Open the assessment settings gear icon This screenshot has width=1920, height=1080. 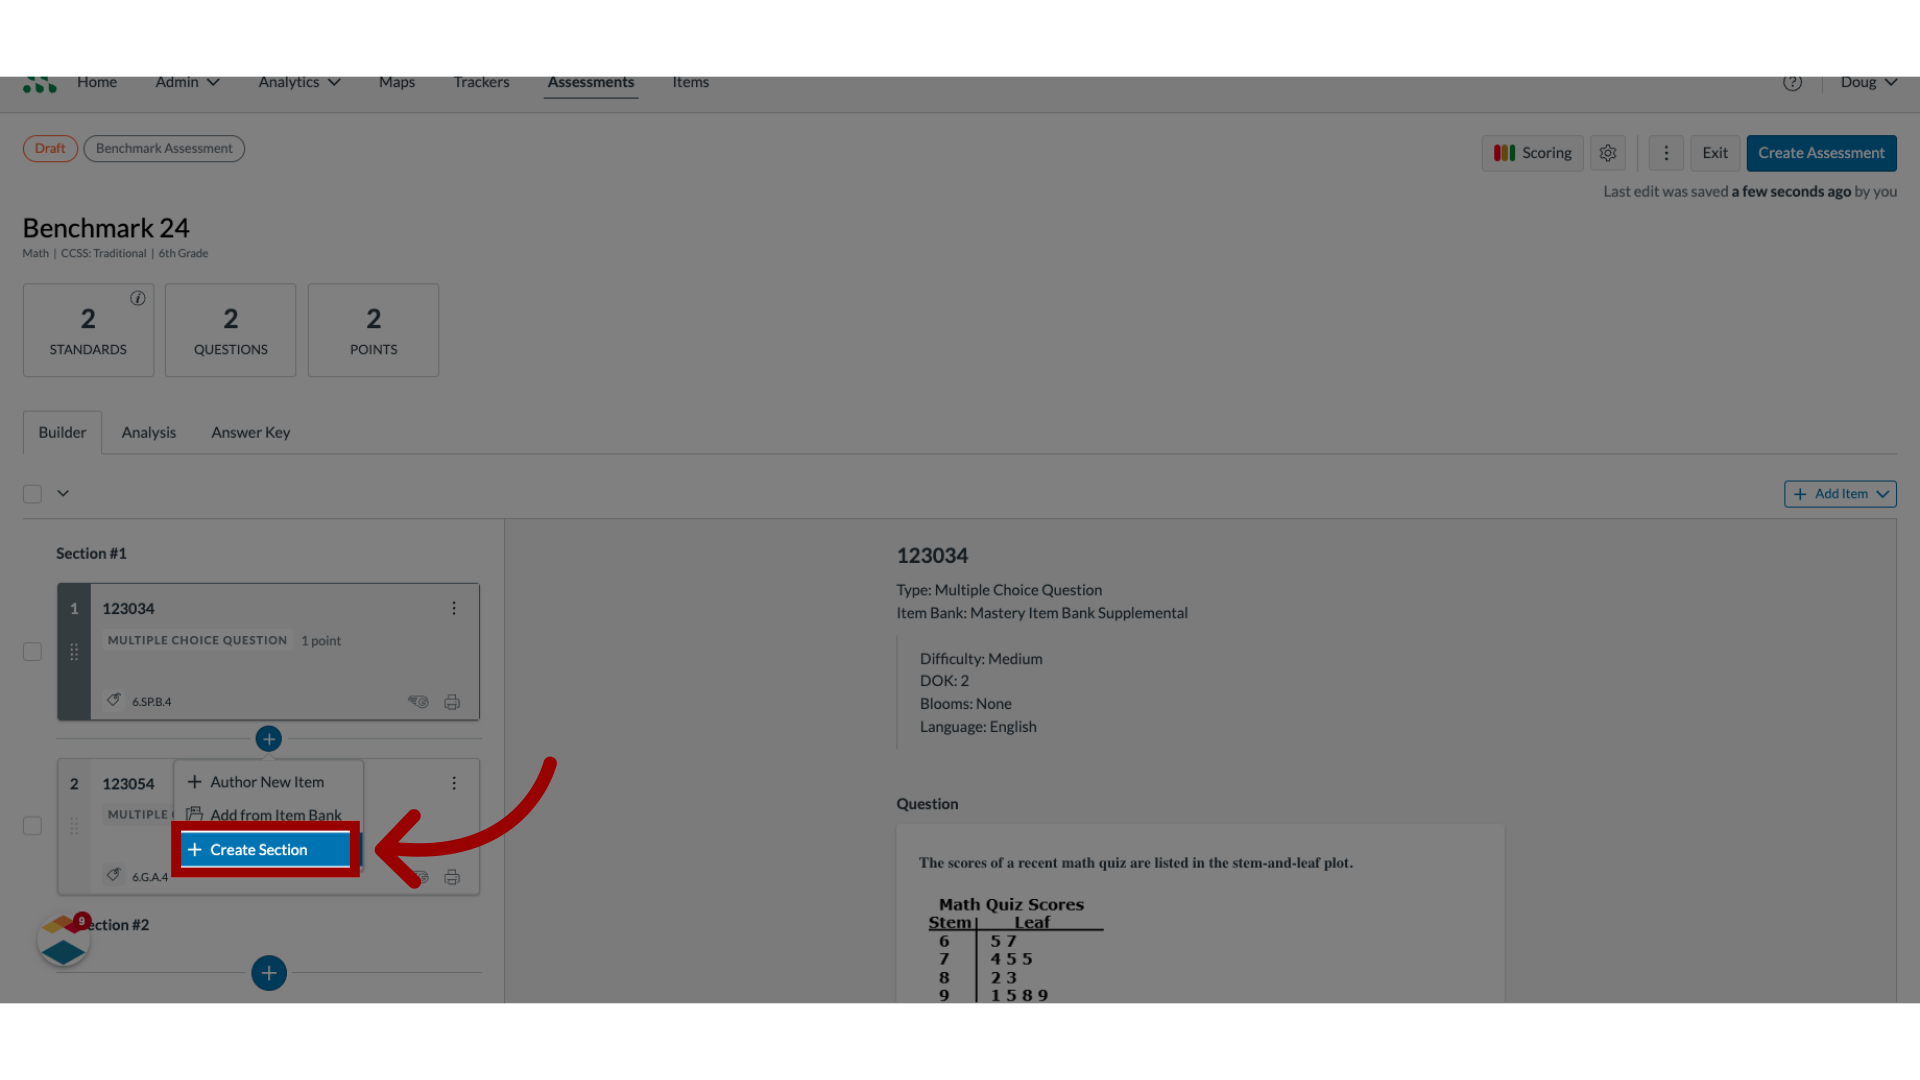[1607, 152]
